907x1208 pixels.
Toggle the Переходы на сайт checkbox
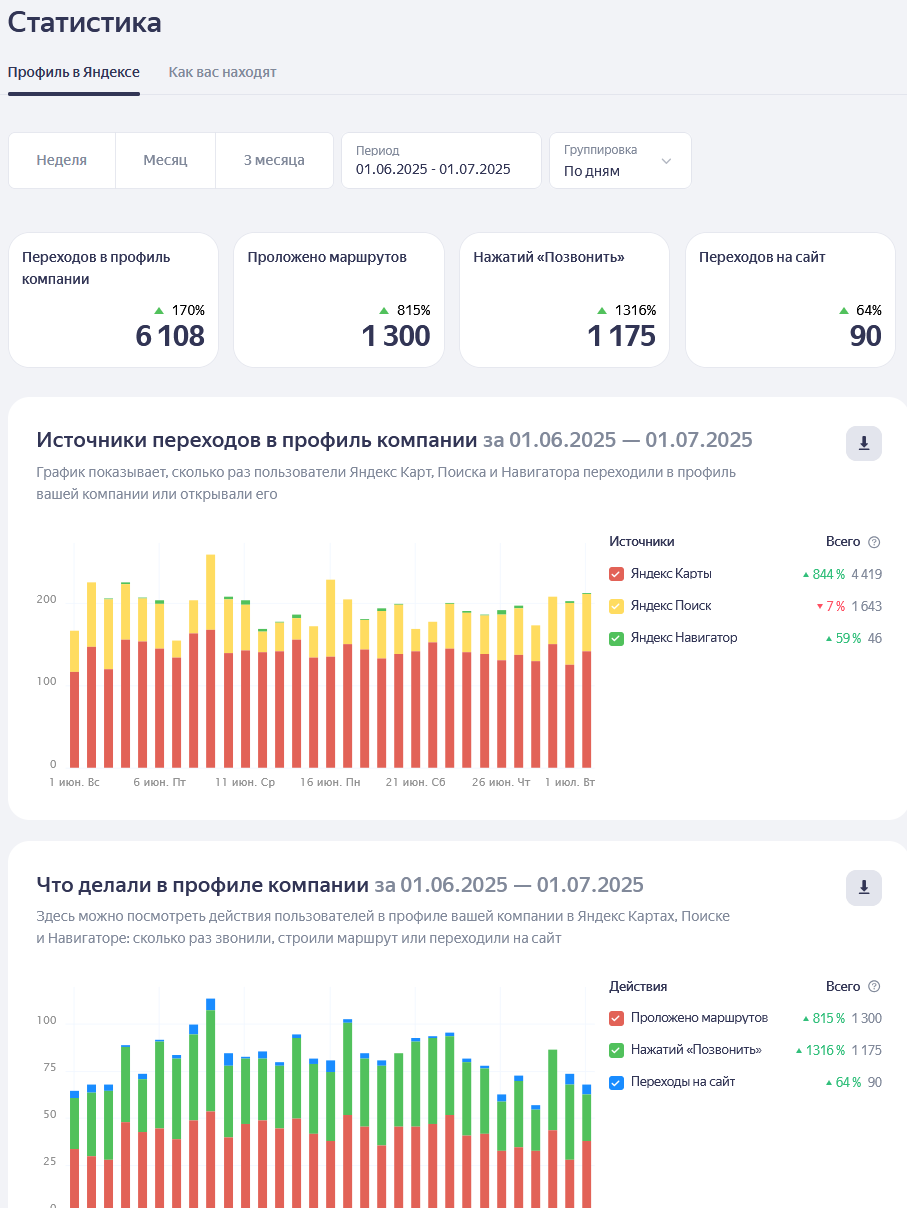616,1082
